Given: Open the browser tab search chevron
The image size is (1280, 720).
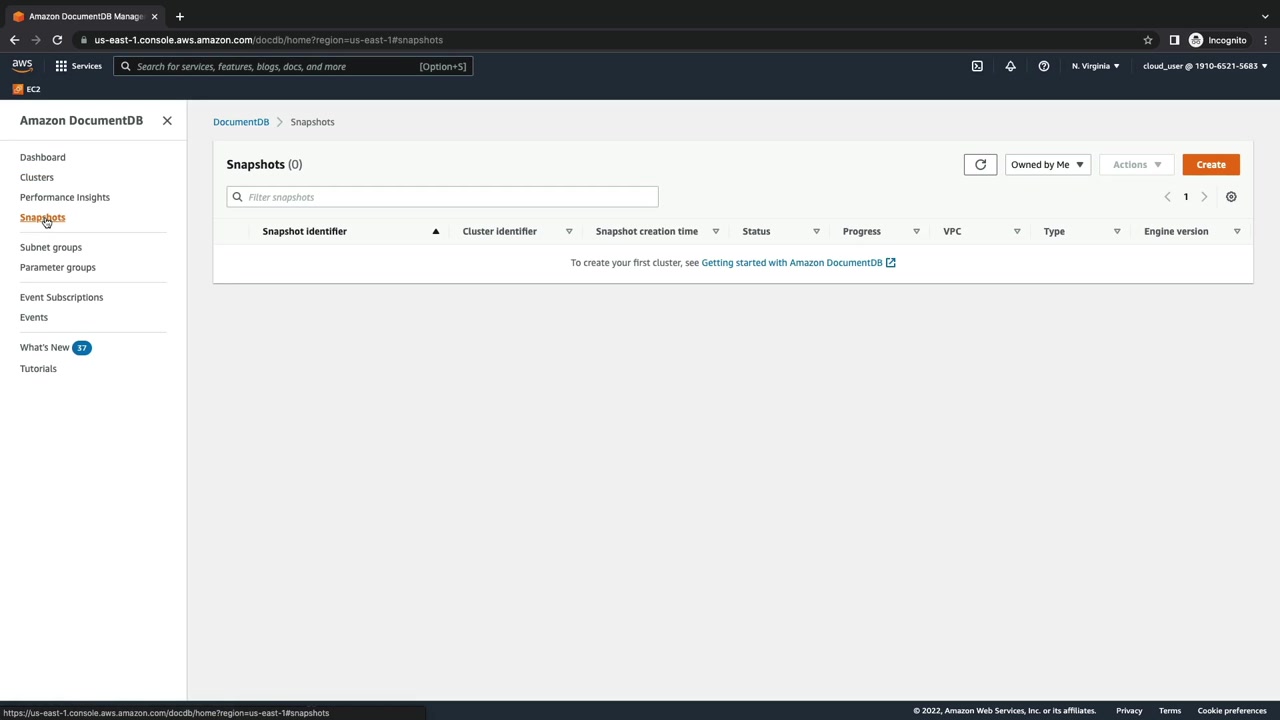Looking at the screenshot, I should (1265, 16).
